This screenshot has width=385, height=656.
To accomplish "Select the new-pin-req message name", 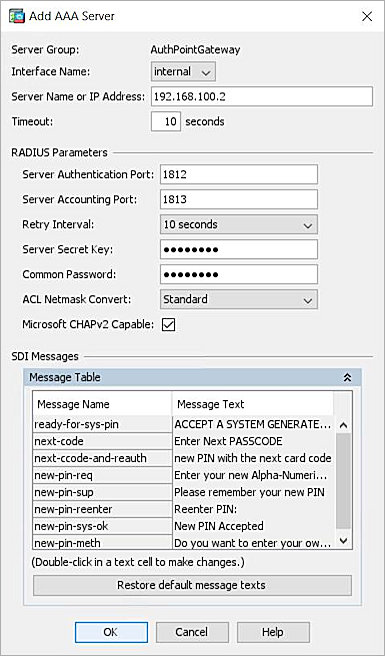I will point(102,475).
